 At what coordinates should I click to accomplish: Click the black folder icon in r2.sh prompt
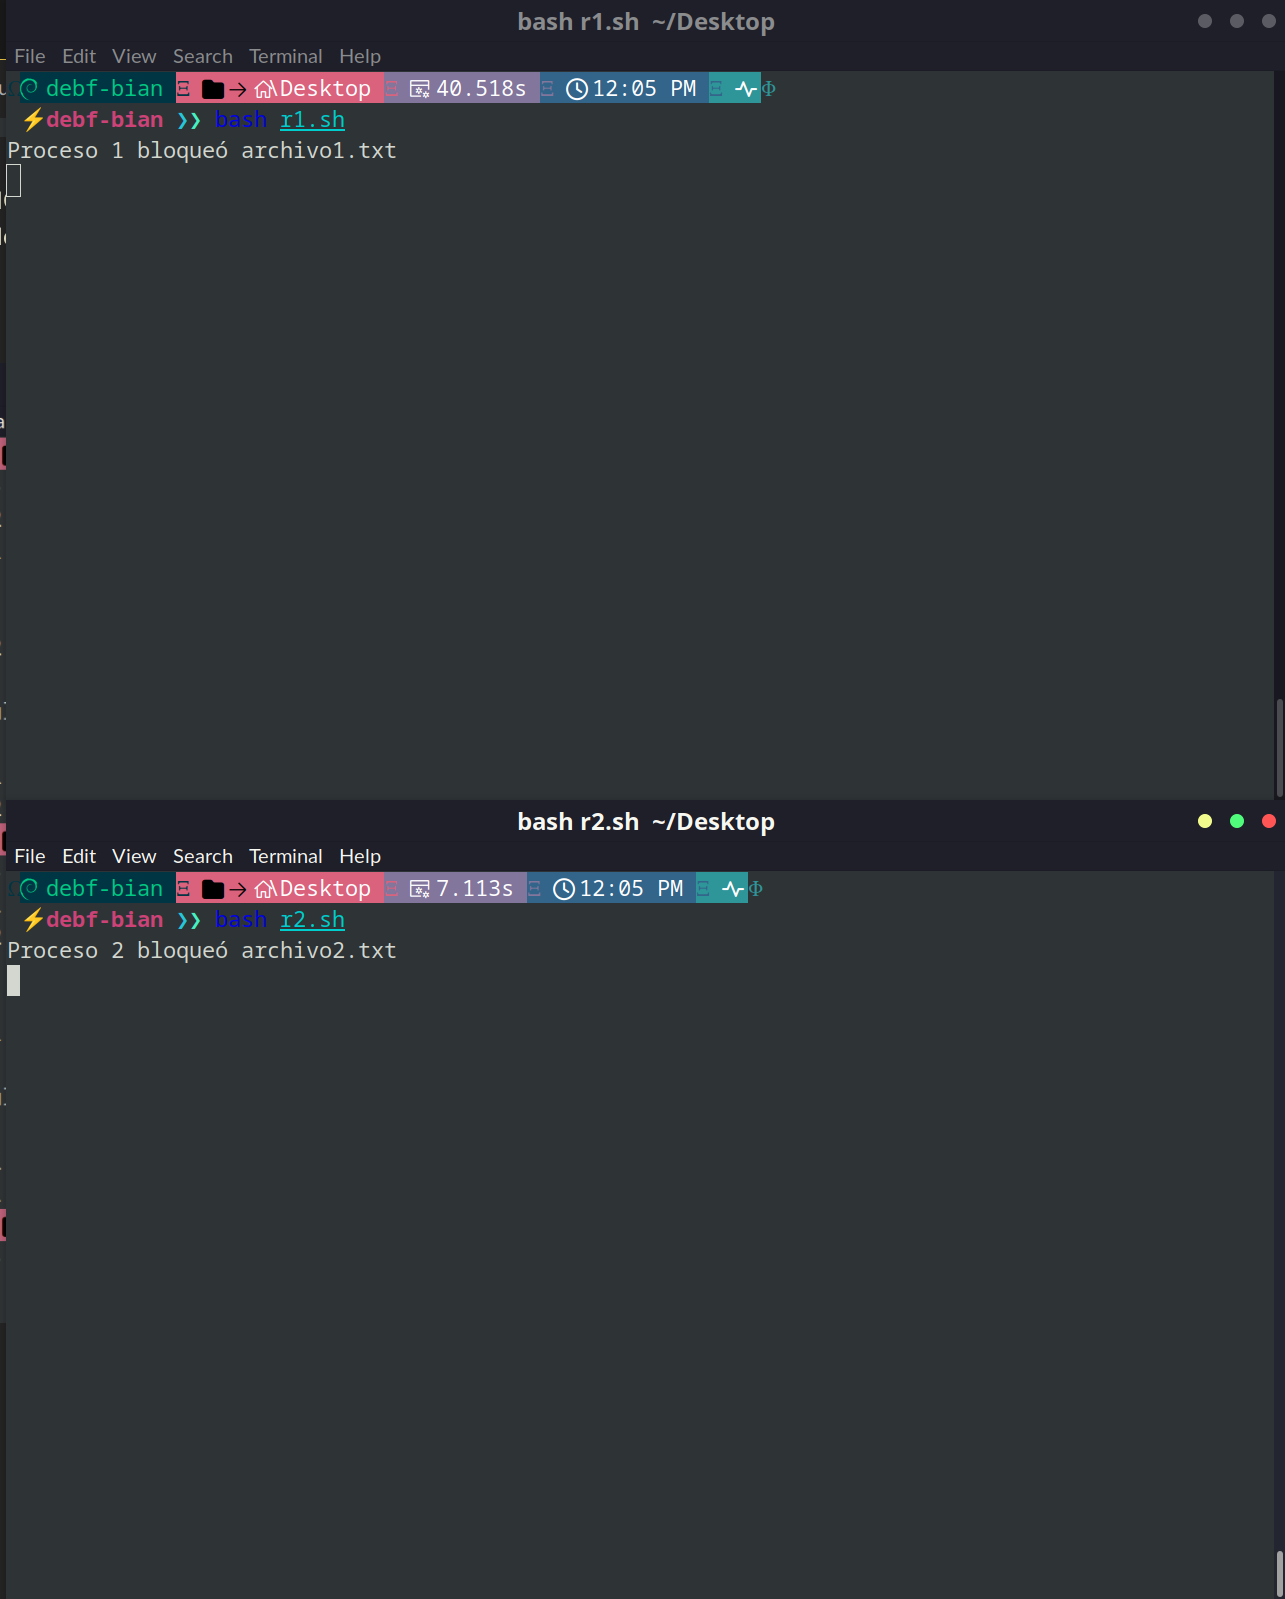point(213,889)
